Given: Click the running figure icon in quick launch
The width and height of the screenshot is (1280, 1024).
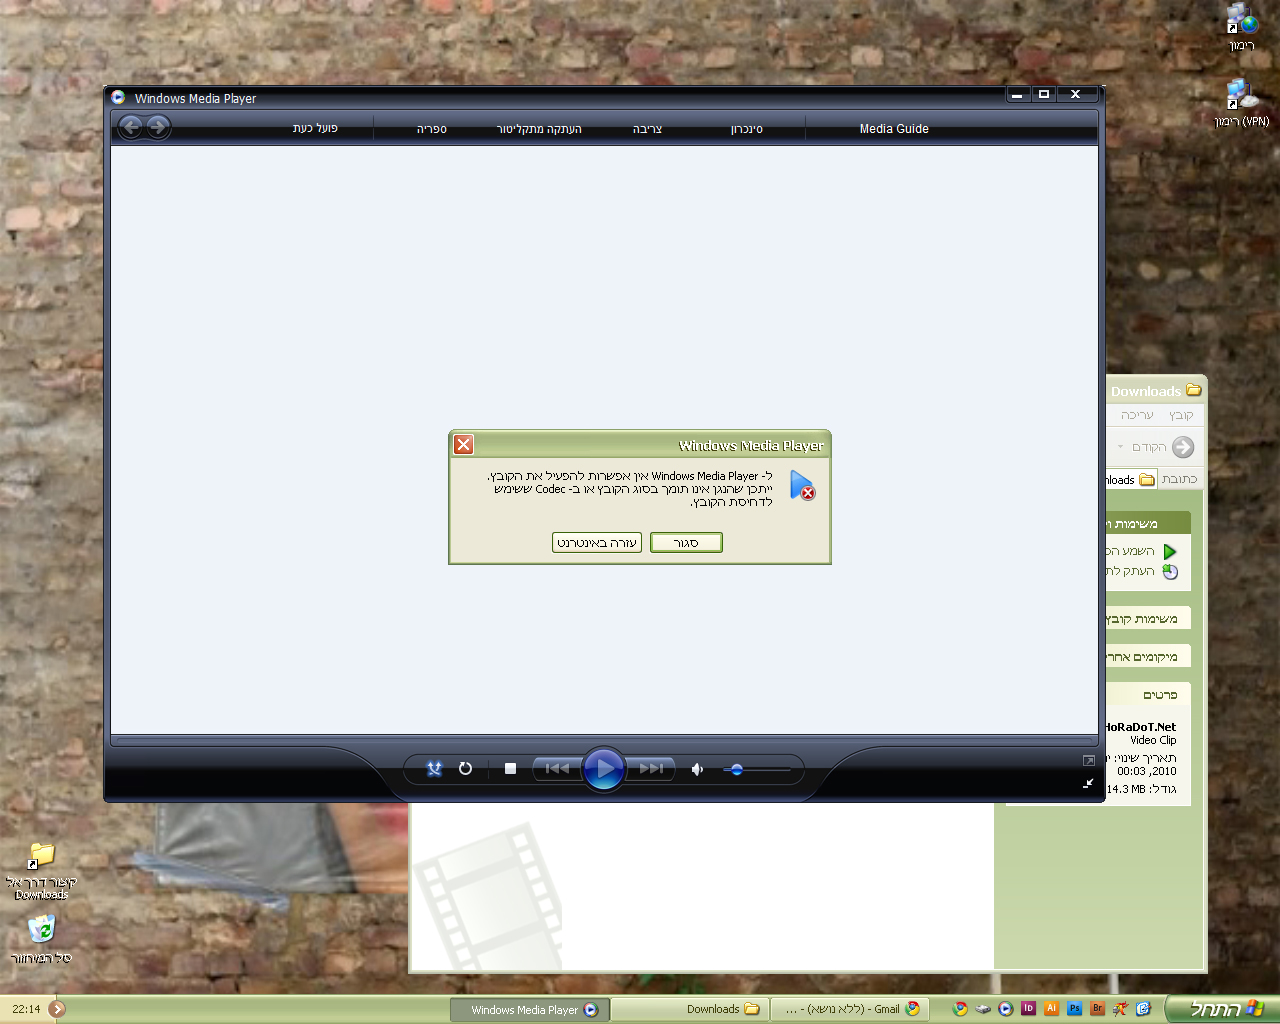Looking at the screenshot, I should point(1120,1009).
